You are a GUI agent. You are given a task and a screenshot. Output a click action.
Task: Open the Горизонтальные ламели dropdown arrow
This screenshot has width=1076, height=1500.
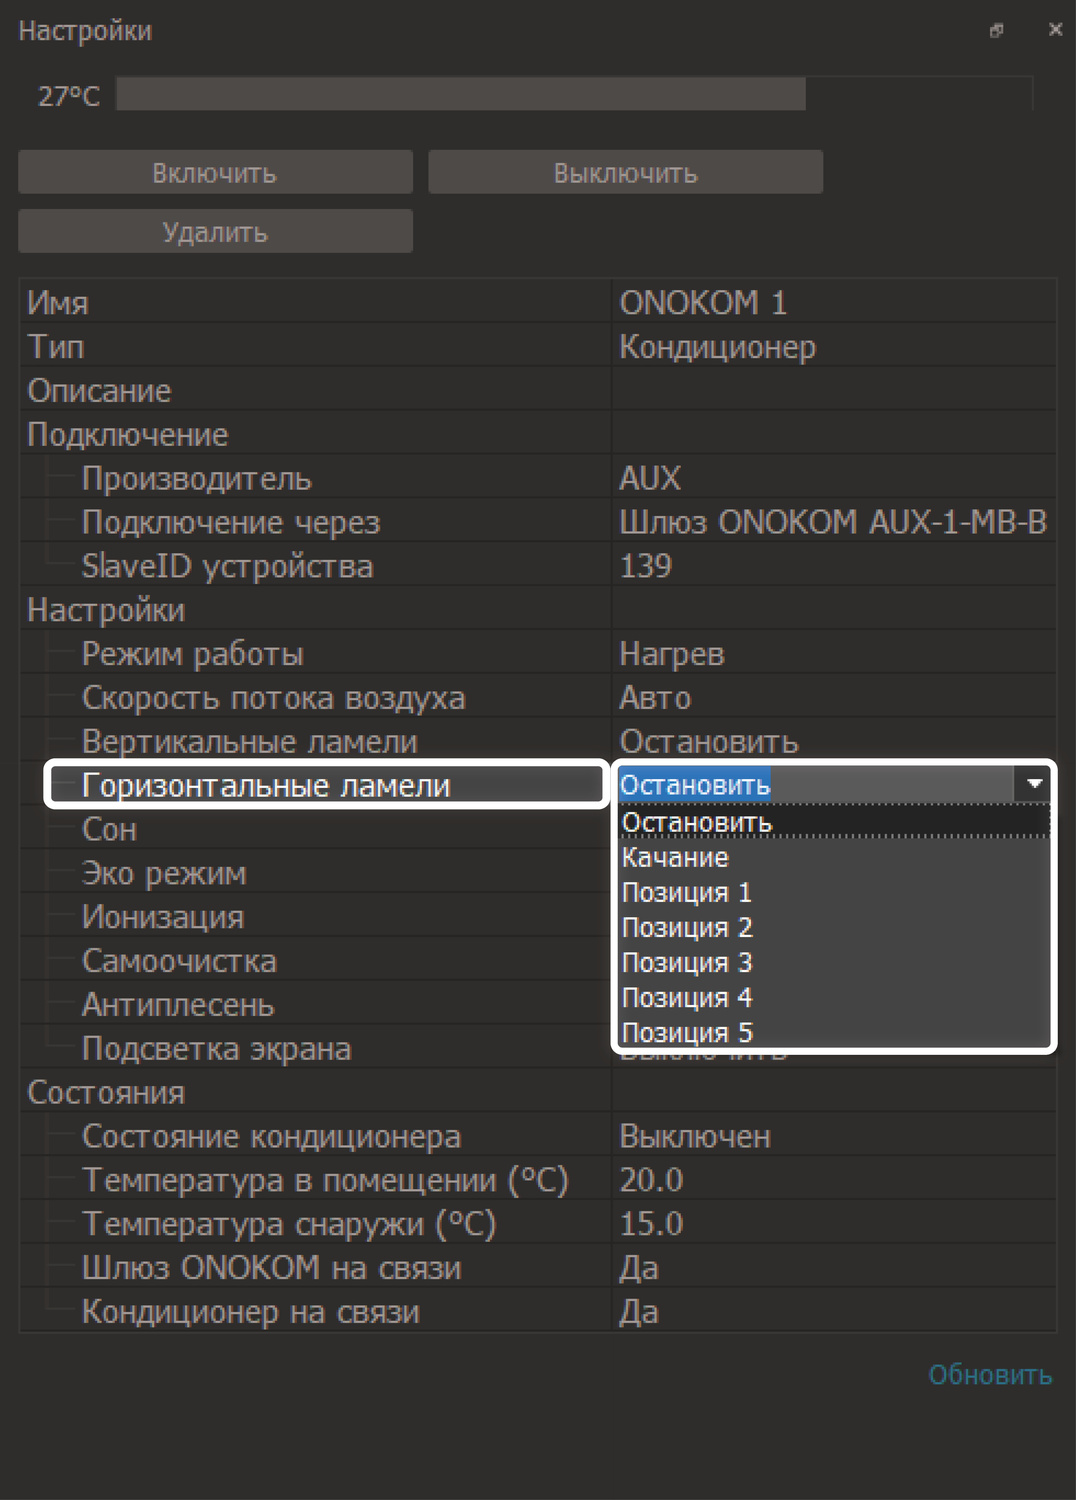pyautogui.click(x=1034, y=785)
